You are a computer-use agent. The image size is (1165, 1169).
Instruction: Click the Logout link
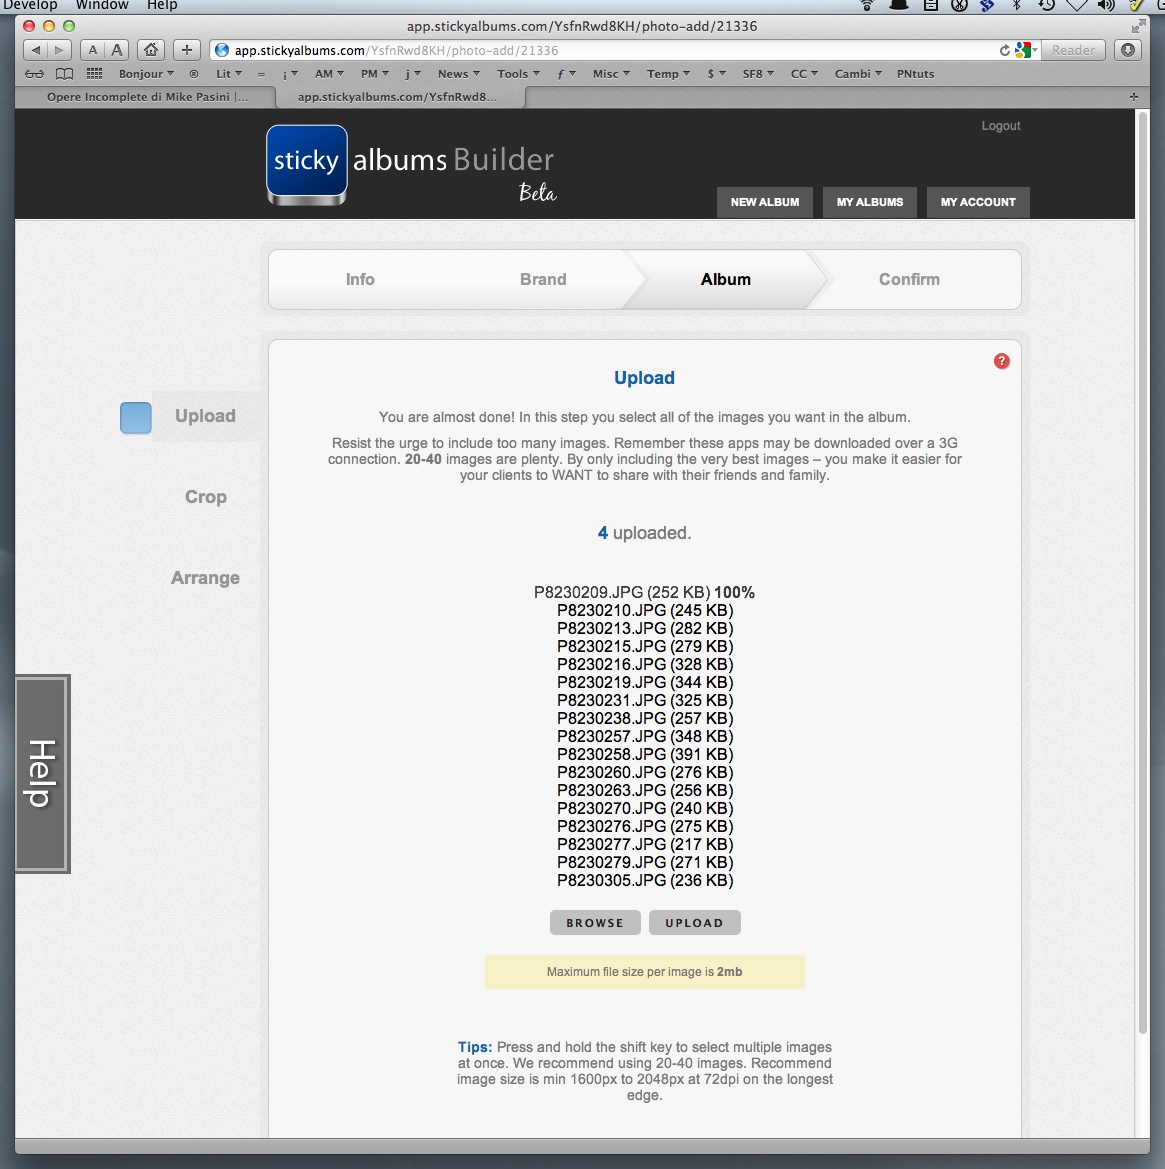coord(1000,126)
